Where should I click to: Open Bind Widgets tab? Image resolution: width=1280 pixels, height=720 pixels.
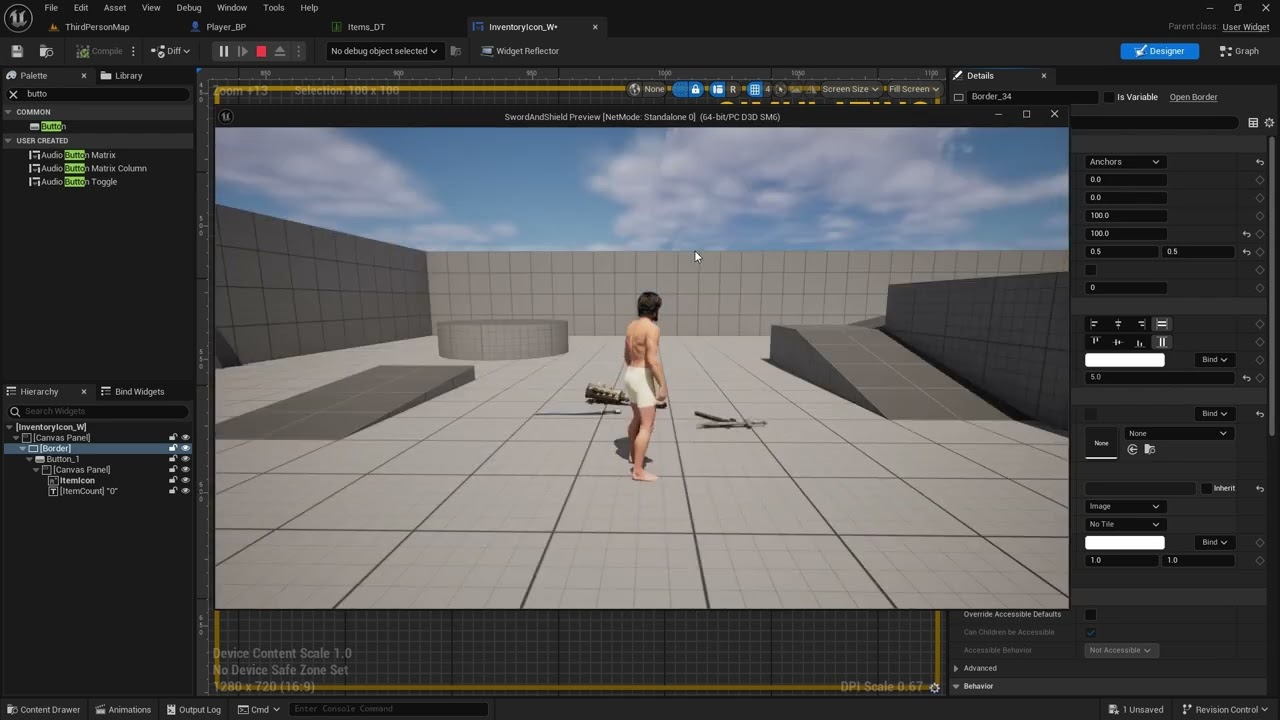(x=132, y=392)
